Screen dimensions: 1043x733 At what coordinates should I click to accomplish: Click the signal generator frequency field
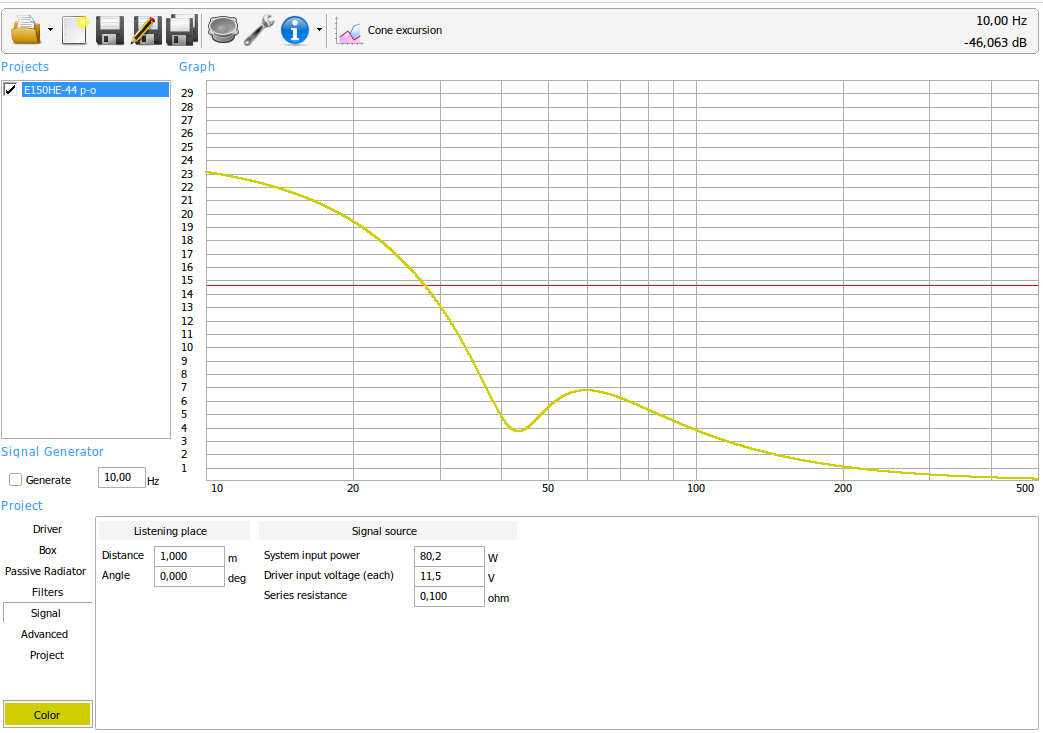point(121,478)
